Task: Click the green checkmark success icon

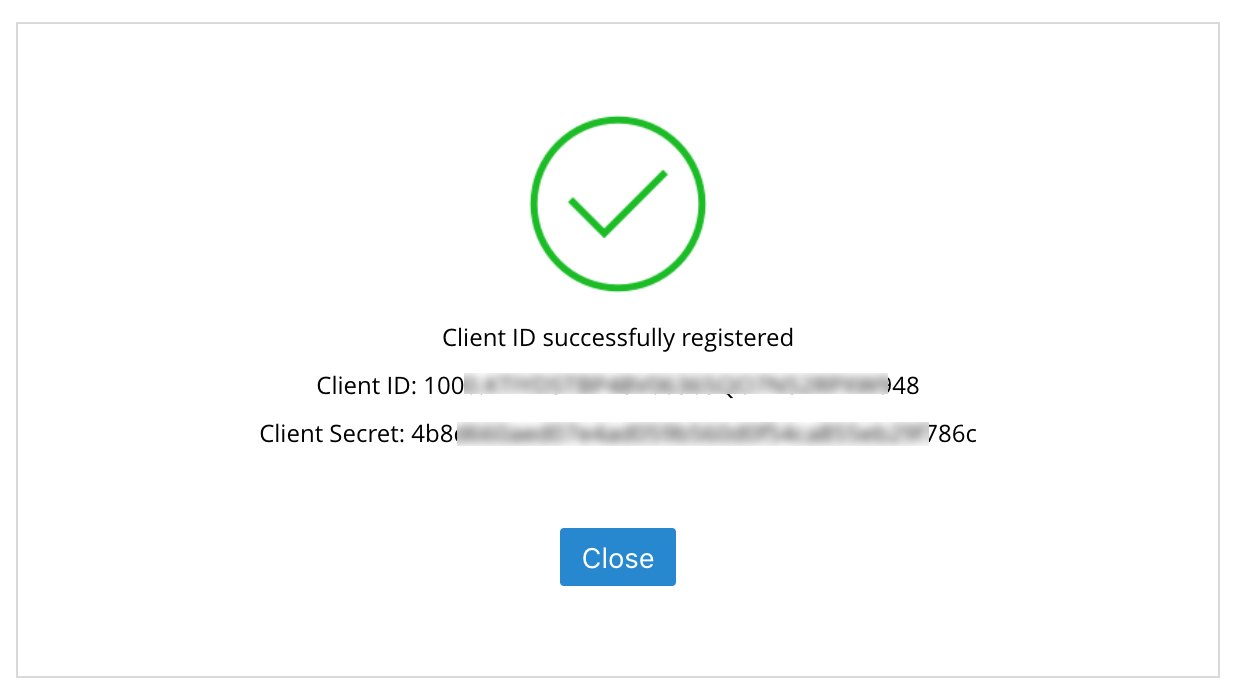Action: tap(617, 203)
